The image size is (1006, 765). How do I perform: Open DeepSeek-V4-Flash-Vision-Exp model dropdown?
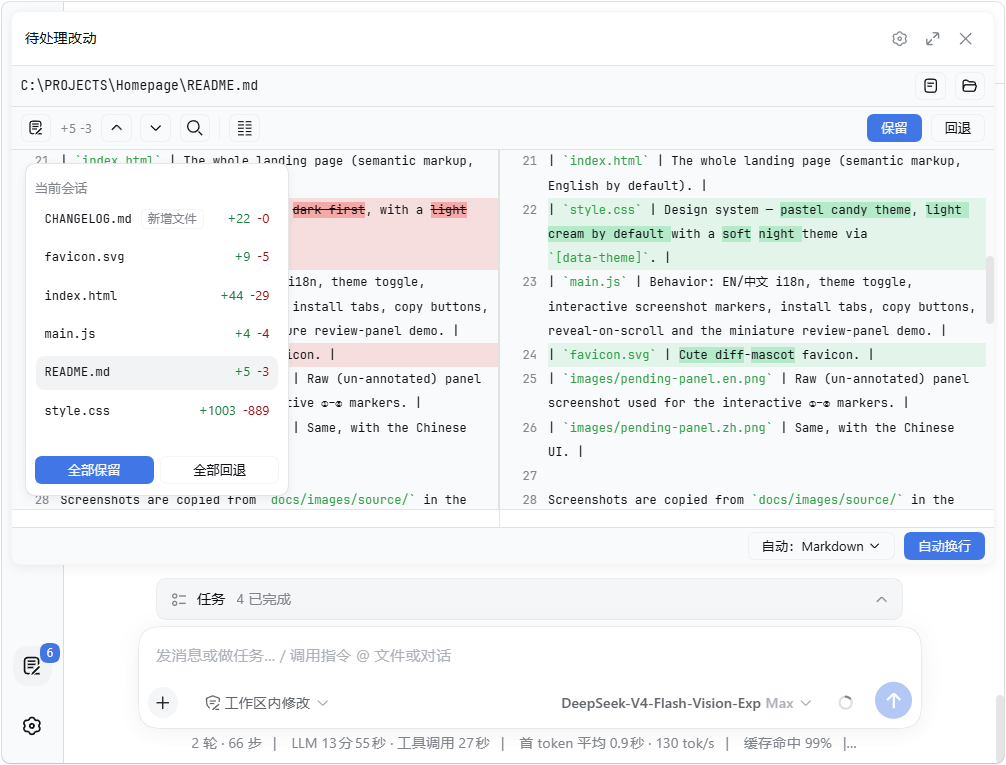(x=686, y=703)
